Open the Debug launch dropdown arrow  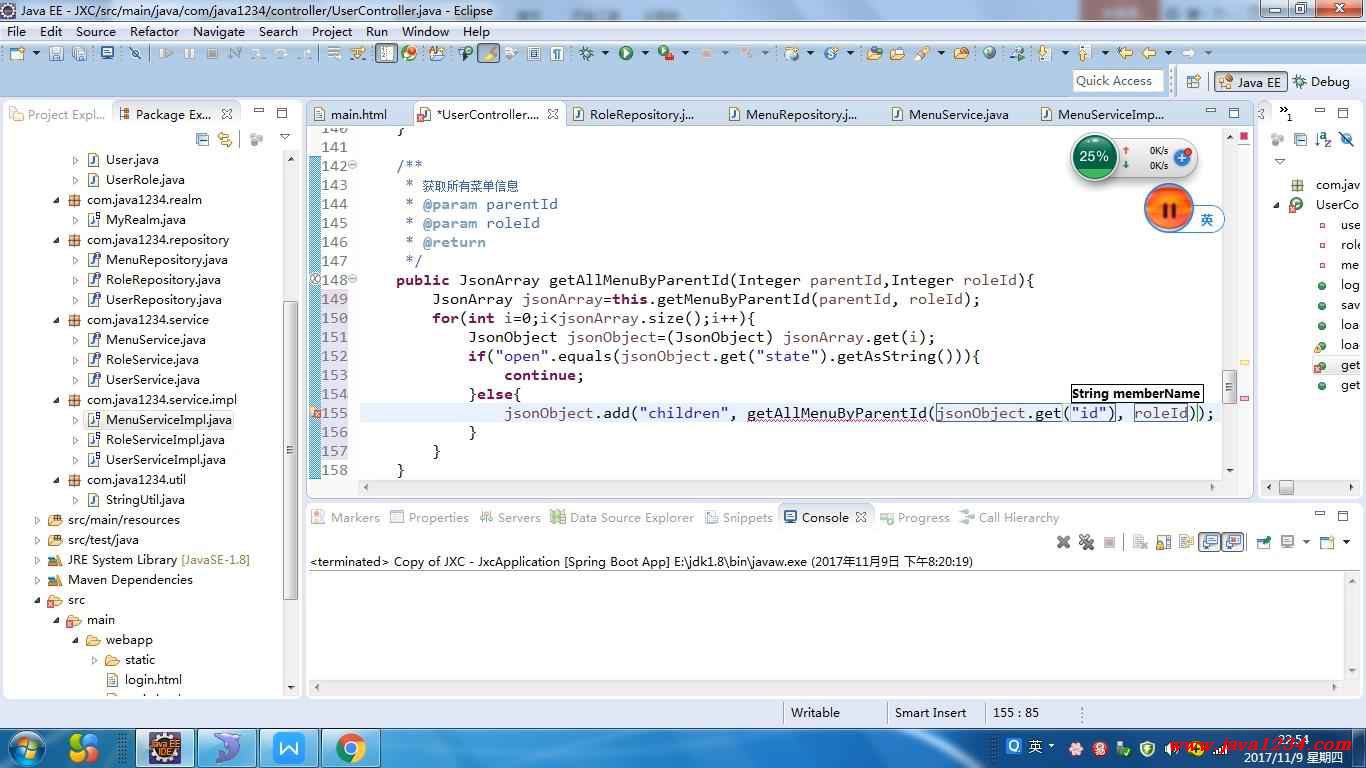pyautogui.click(x=605, y=53)
